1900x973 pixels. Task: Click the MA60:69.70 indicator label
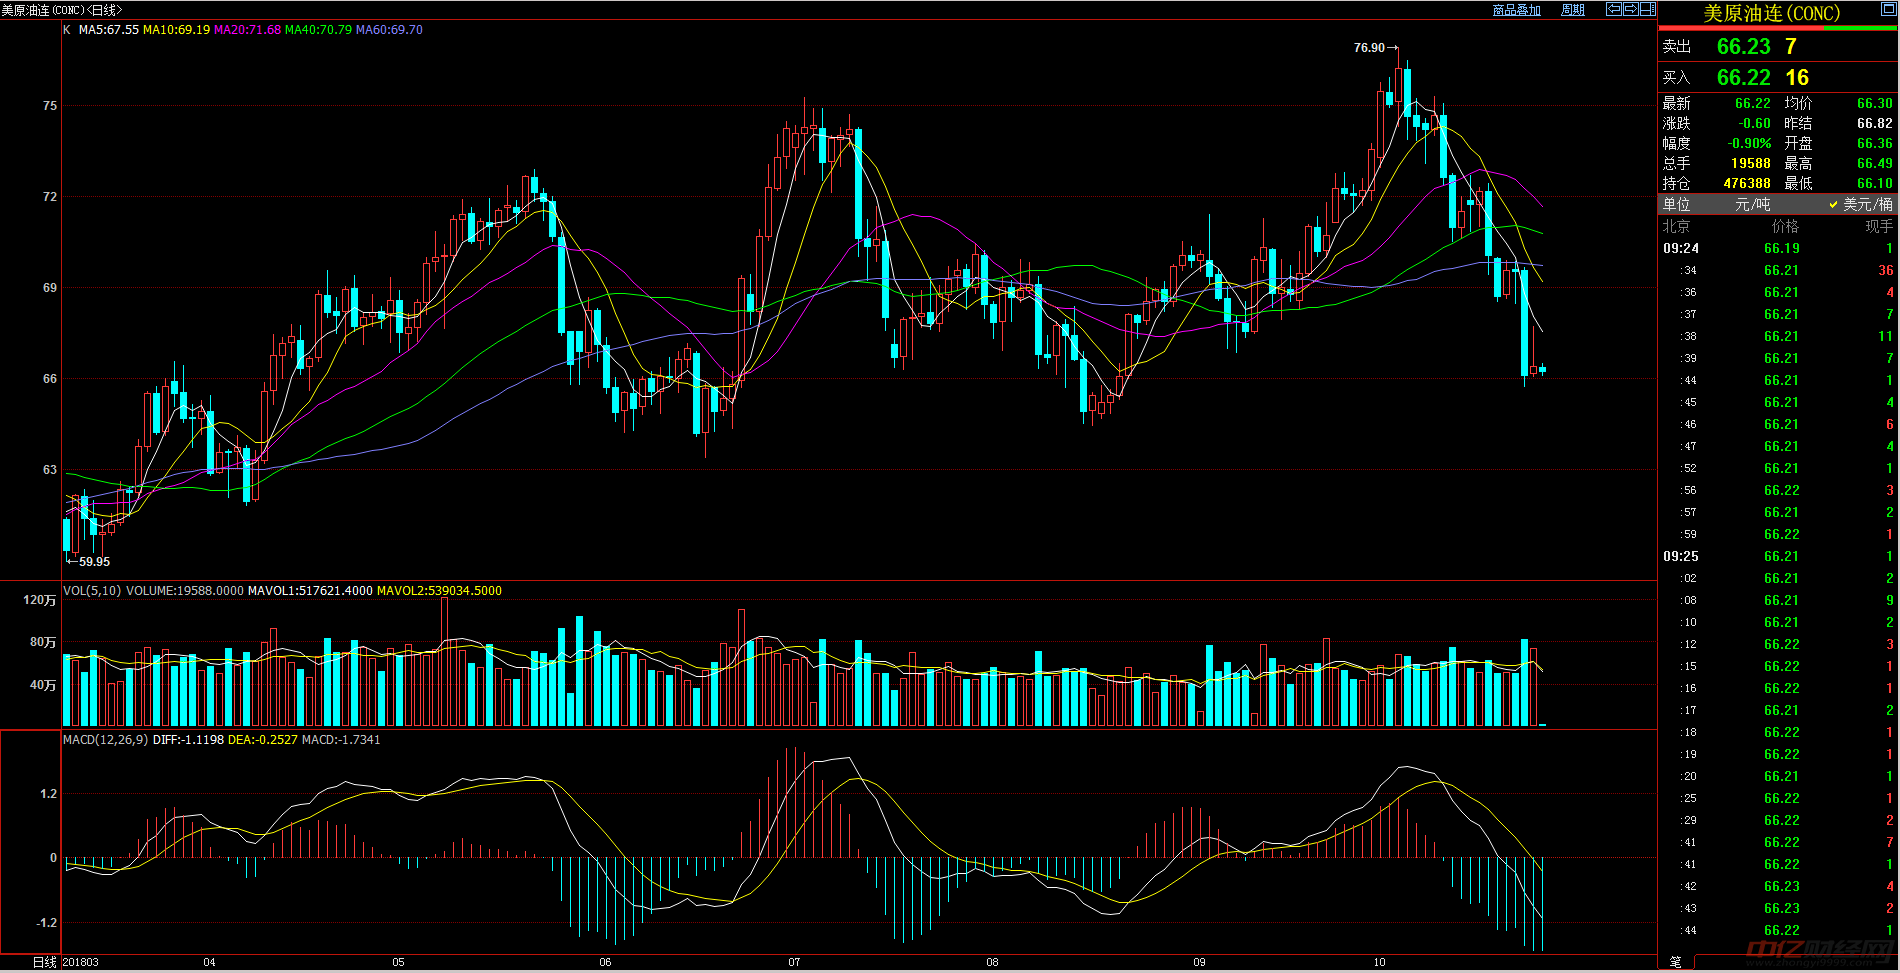389,30
